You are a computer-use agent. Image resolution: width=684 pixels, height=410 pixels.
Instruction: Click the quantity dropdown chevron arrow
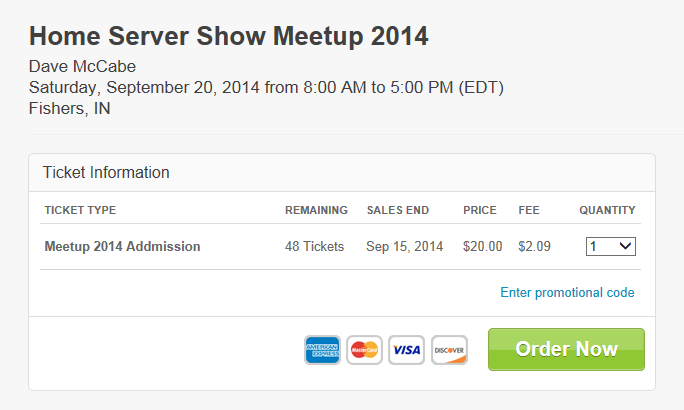pyautogui.click(x=625, y=246)
